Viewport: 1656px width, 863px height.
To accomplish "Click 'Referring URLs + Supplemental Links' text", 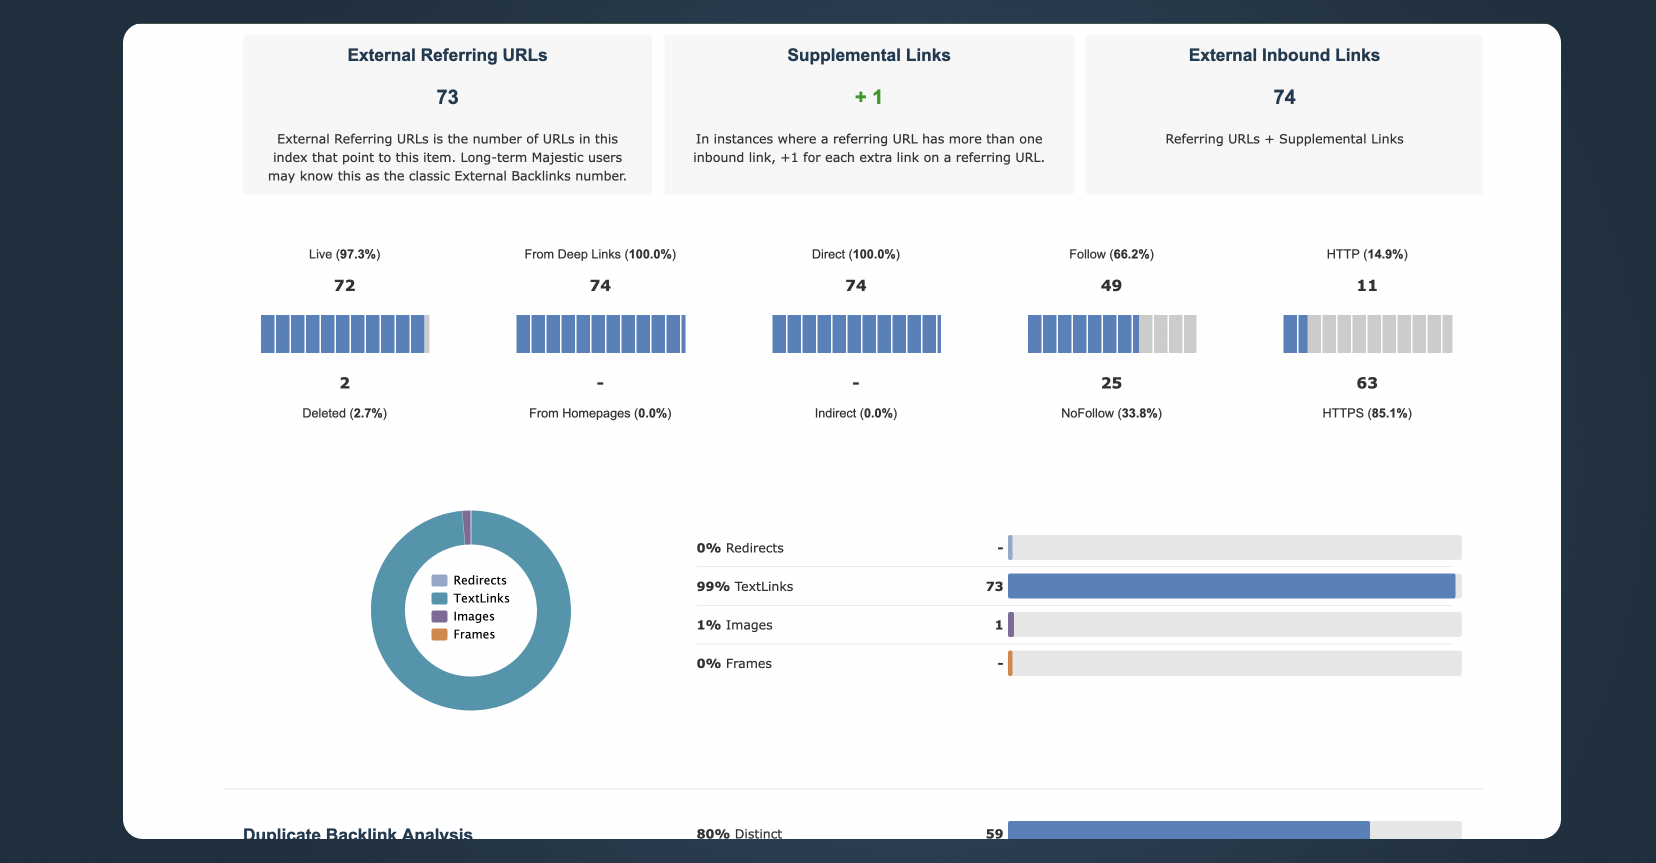I will 1284,139.
